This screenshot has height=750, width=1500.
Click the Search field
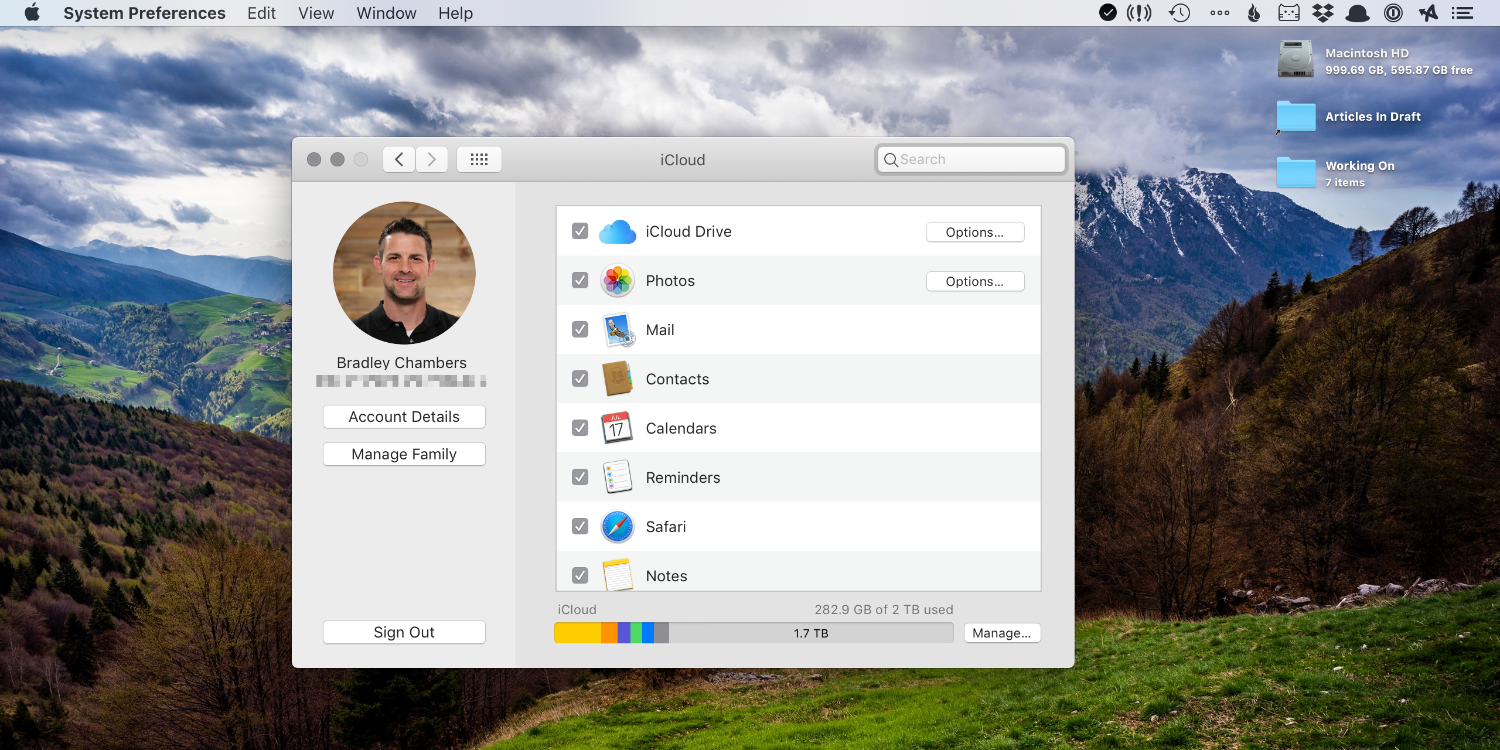click(971, 159)
